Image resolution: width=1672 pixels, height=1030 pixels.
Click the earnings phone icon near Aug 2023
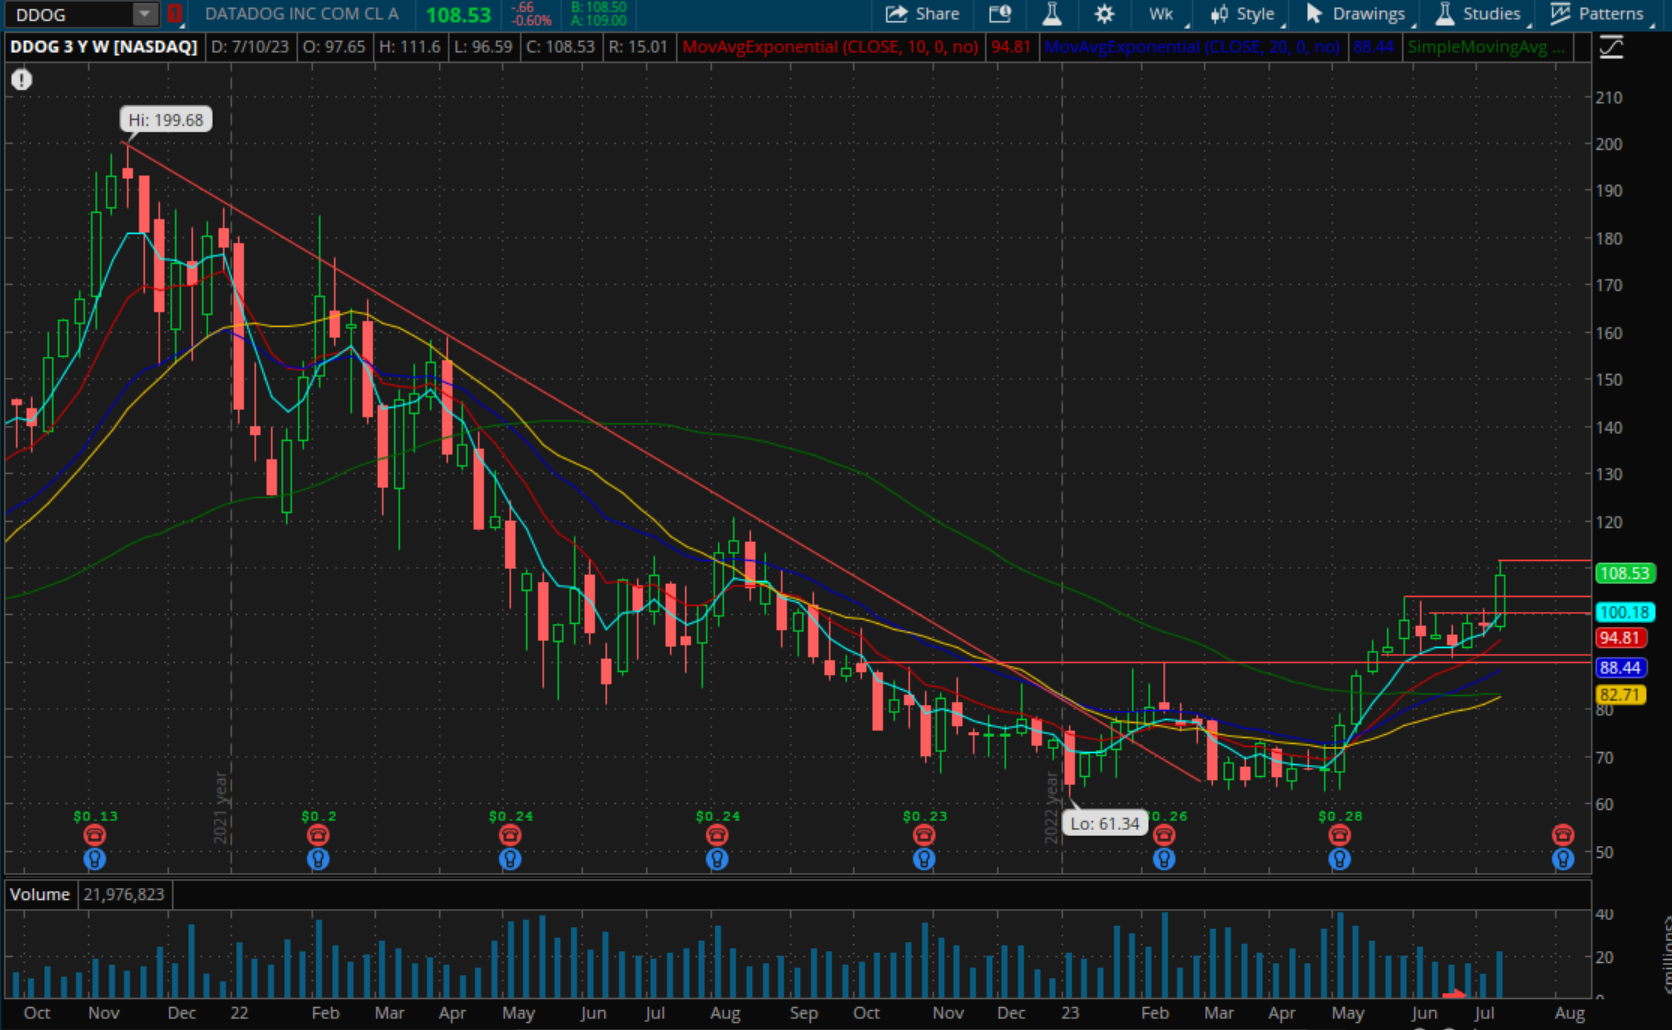(x=1563, y=835)
